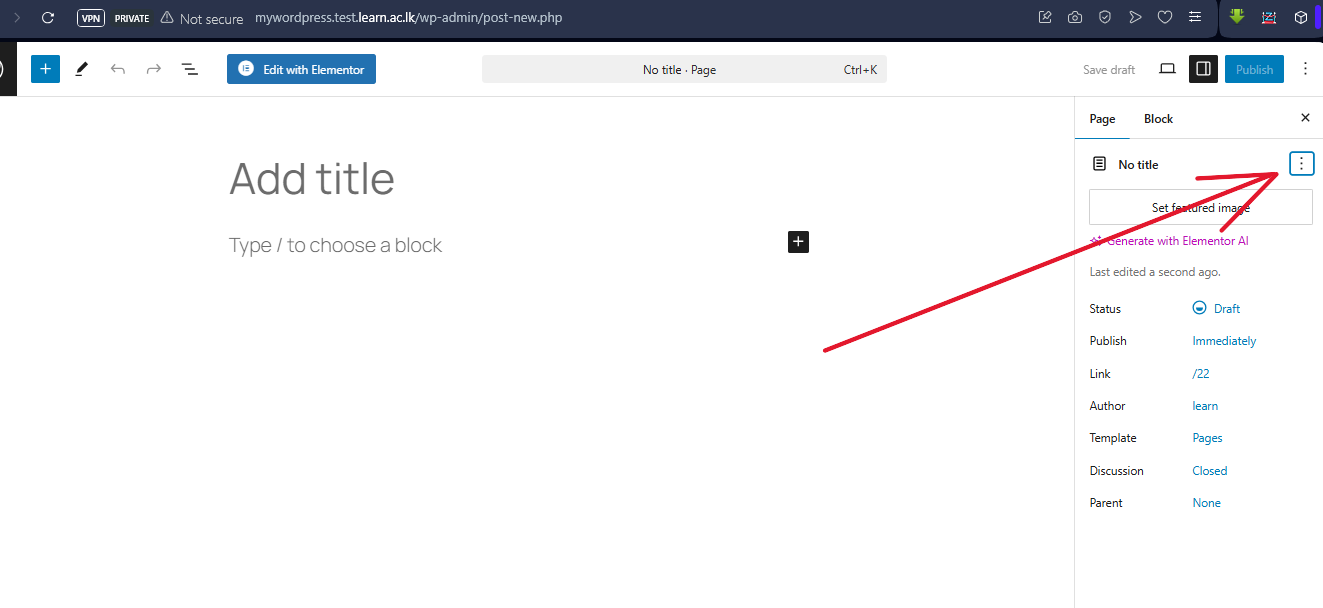Click the browser forward arrow
The image size is (1323, 608).
pyautogui.click(x=16, y=18)
